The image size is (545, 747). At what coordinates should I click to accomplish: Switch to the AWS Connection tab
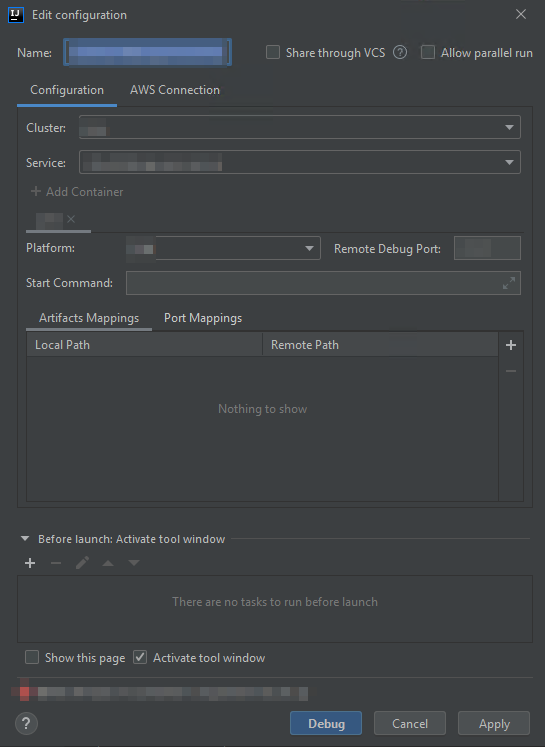[175, 90]
